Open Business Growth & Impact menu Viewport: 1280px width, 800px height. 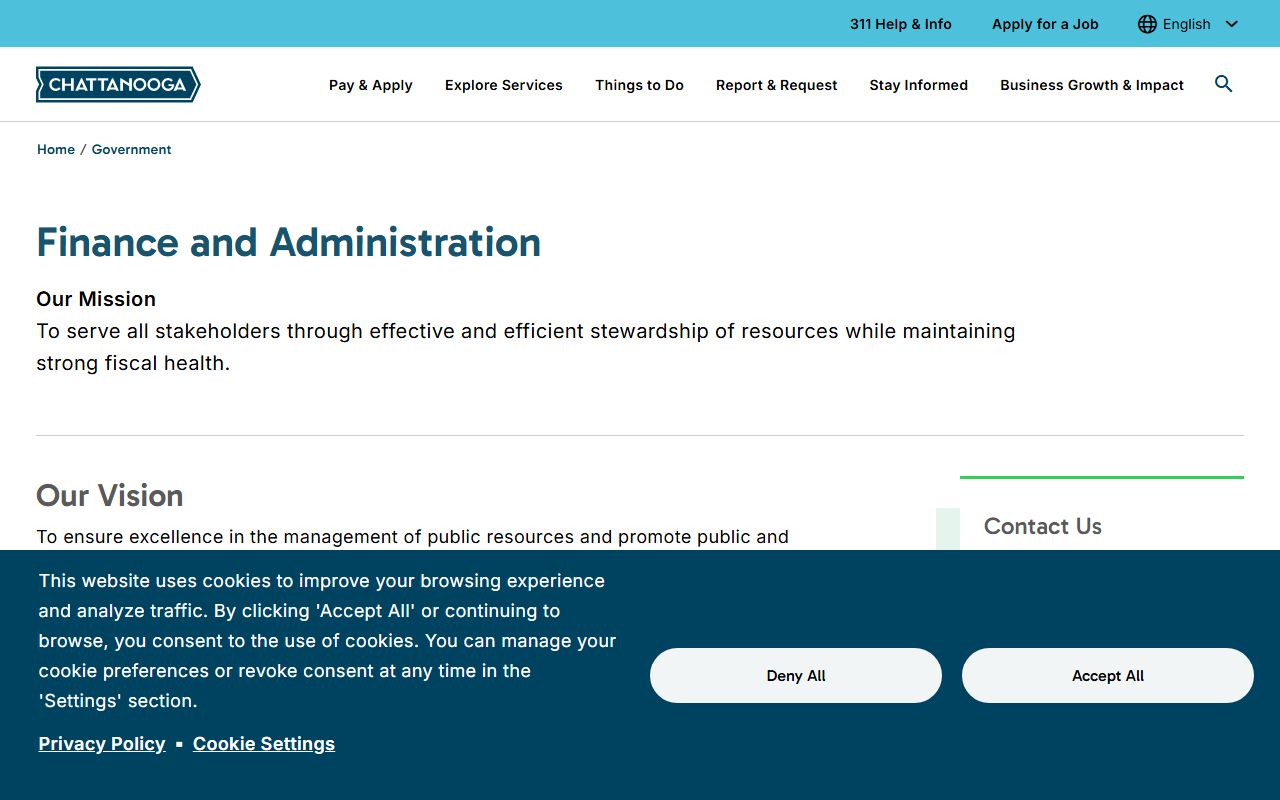click(x=1091, y=85)
